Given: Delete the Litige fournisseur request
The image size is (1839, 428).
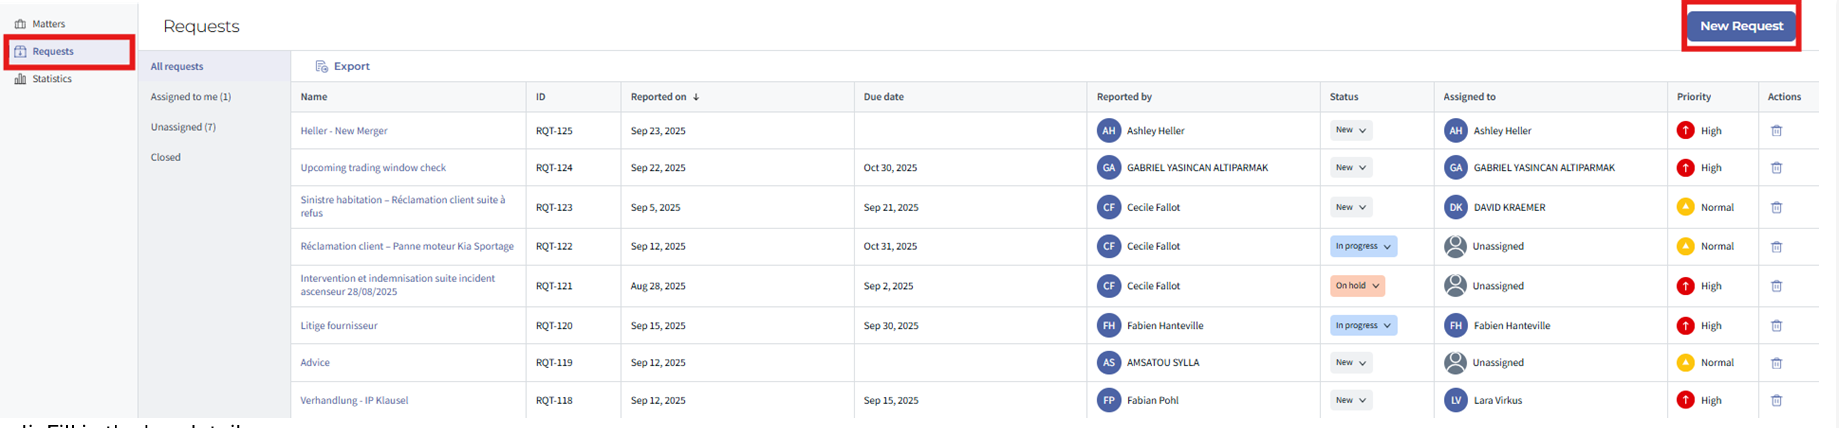Looking at the screenshot, I should pyautogui.click(x=1776, y=326).
